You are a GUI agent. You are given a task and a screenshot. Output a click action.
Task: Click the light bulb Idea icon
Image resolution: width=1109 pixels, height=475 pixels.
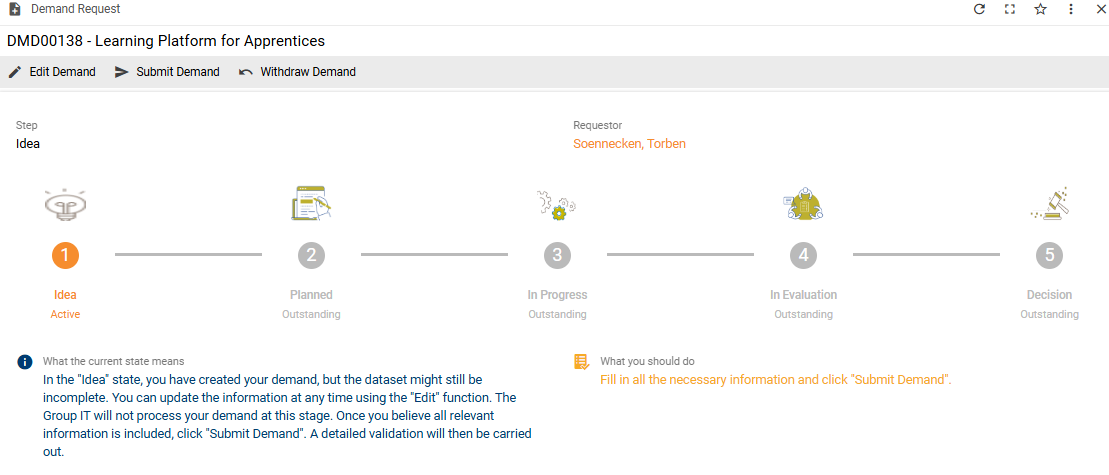(65, 204)
